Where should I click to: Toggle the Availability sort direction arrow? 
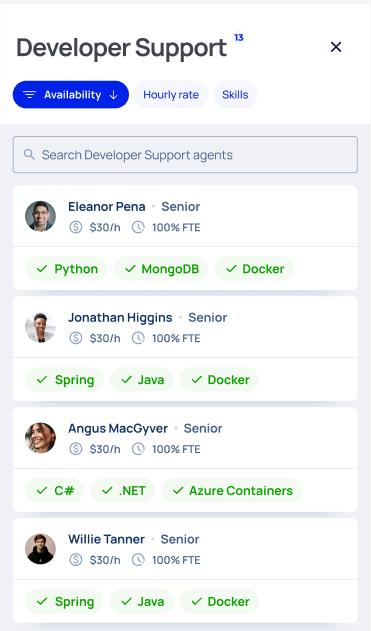(113, 95)
